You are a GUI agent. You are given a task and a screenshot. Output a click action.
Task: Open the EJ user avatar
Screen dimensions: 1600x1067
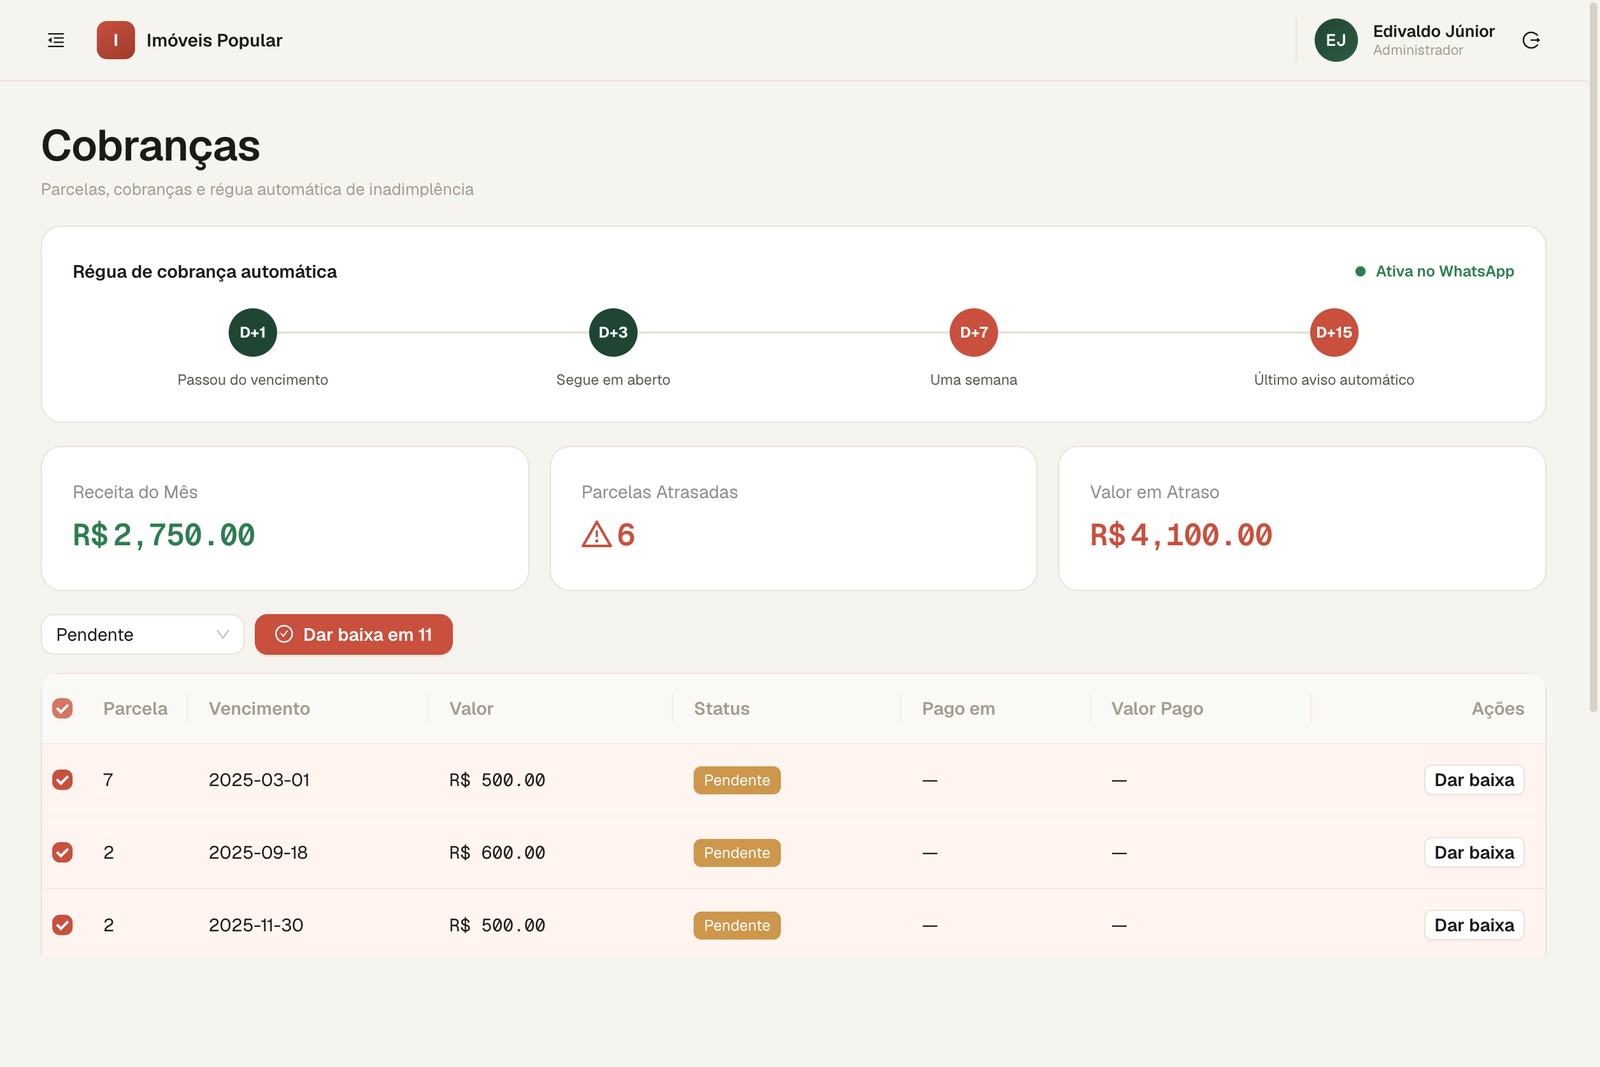1336,40
